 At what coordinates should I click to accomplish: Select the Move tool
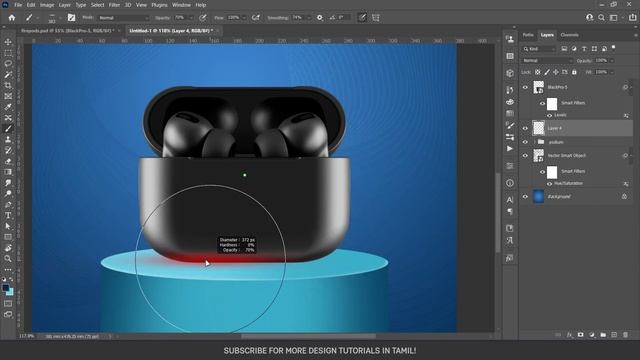[8, 42]
